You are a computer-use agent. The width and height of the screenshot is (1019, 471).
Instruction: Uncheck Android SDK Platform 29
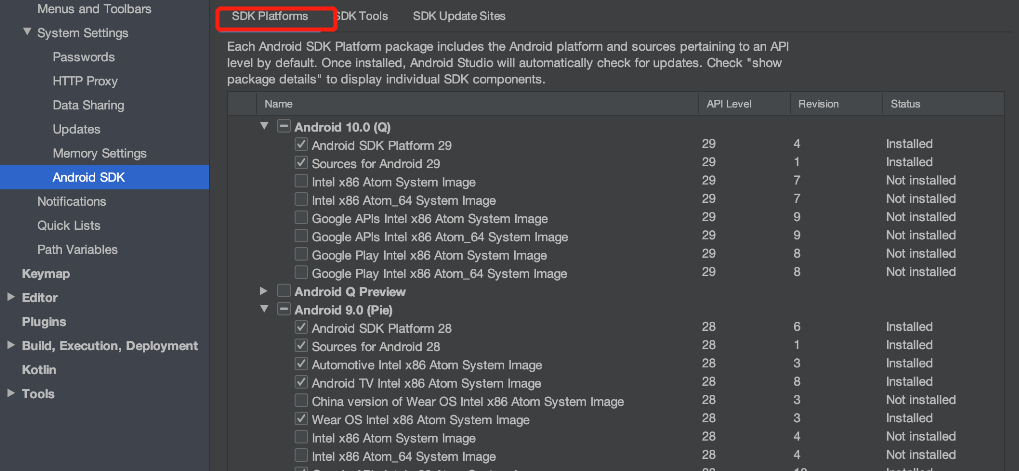(x=301, y=145)
